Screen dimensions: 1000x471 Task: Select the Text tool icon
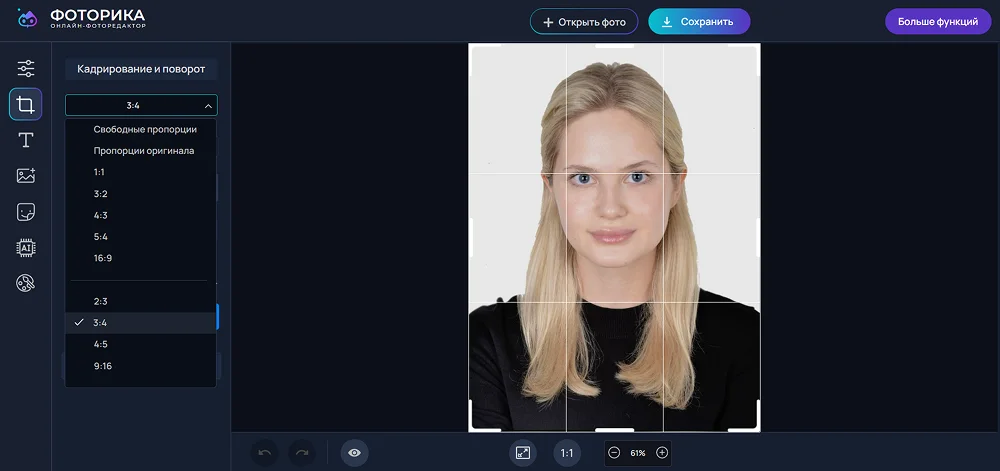coord(26,140)
